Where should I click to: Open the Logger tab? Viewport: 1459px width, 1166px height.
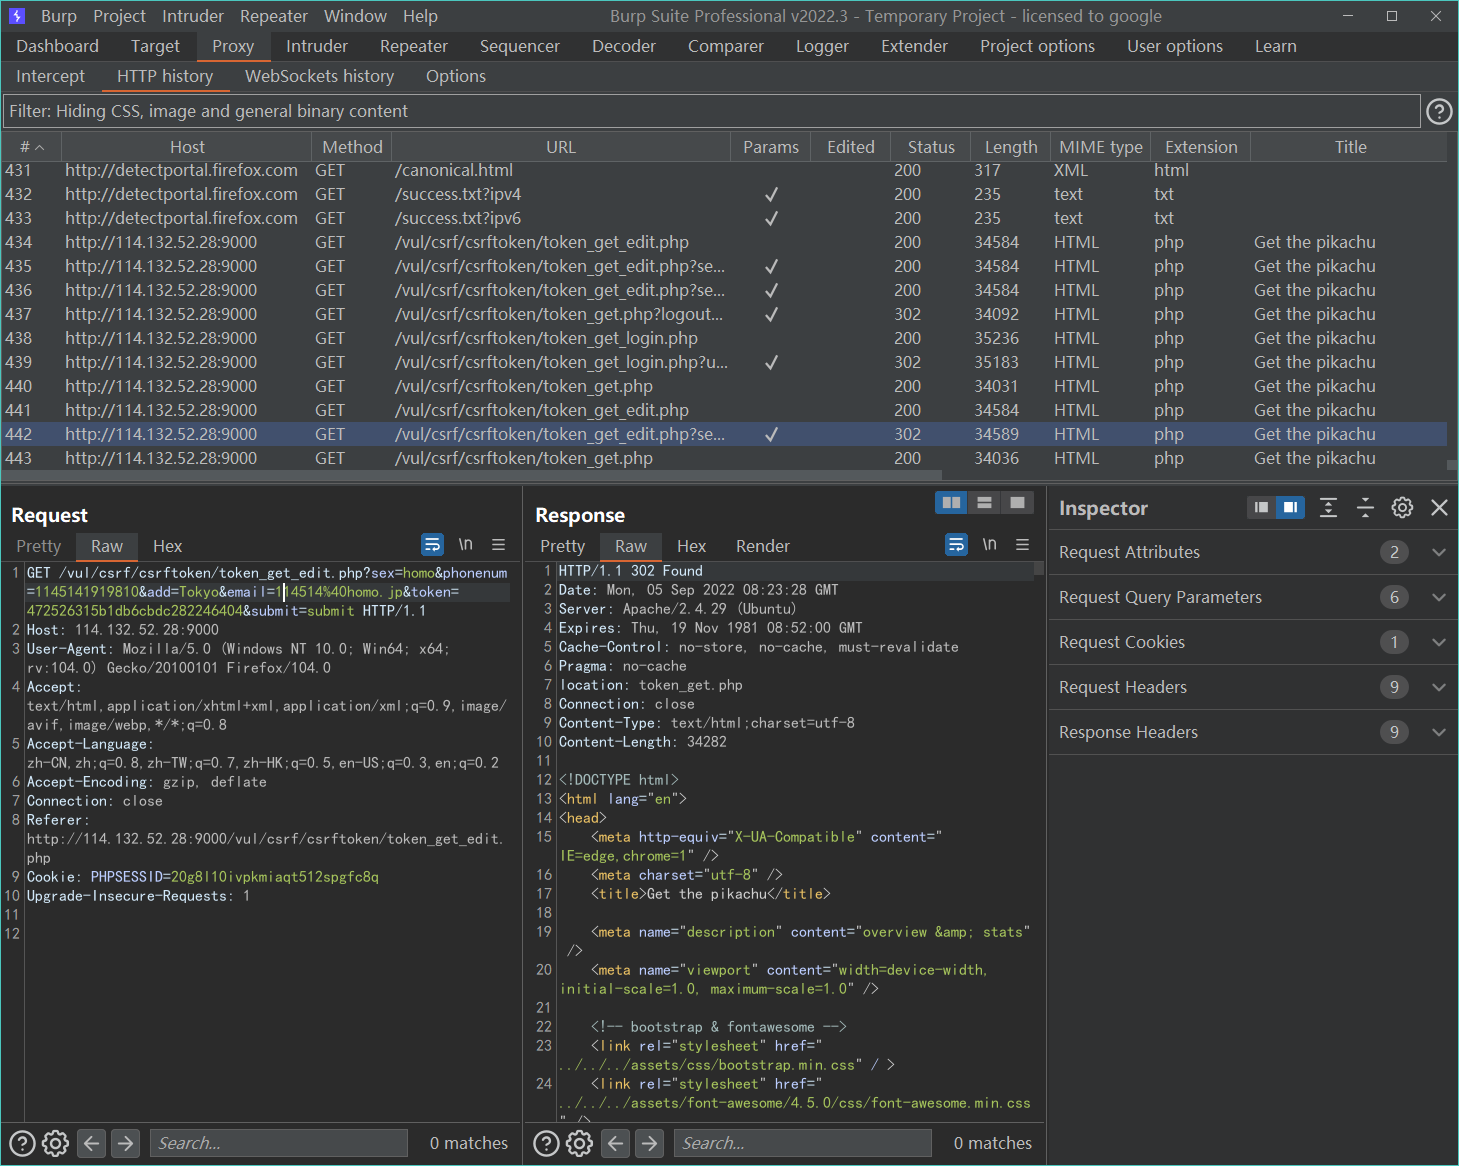[x=821, y=46]
